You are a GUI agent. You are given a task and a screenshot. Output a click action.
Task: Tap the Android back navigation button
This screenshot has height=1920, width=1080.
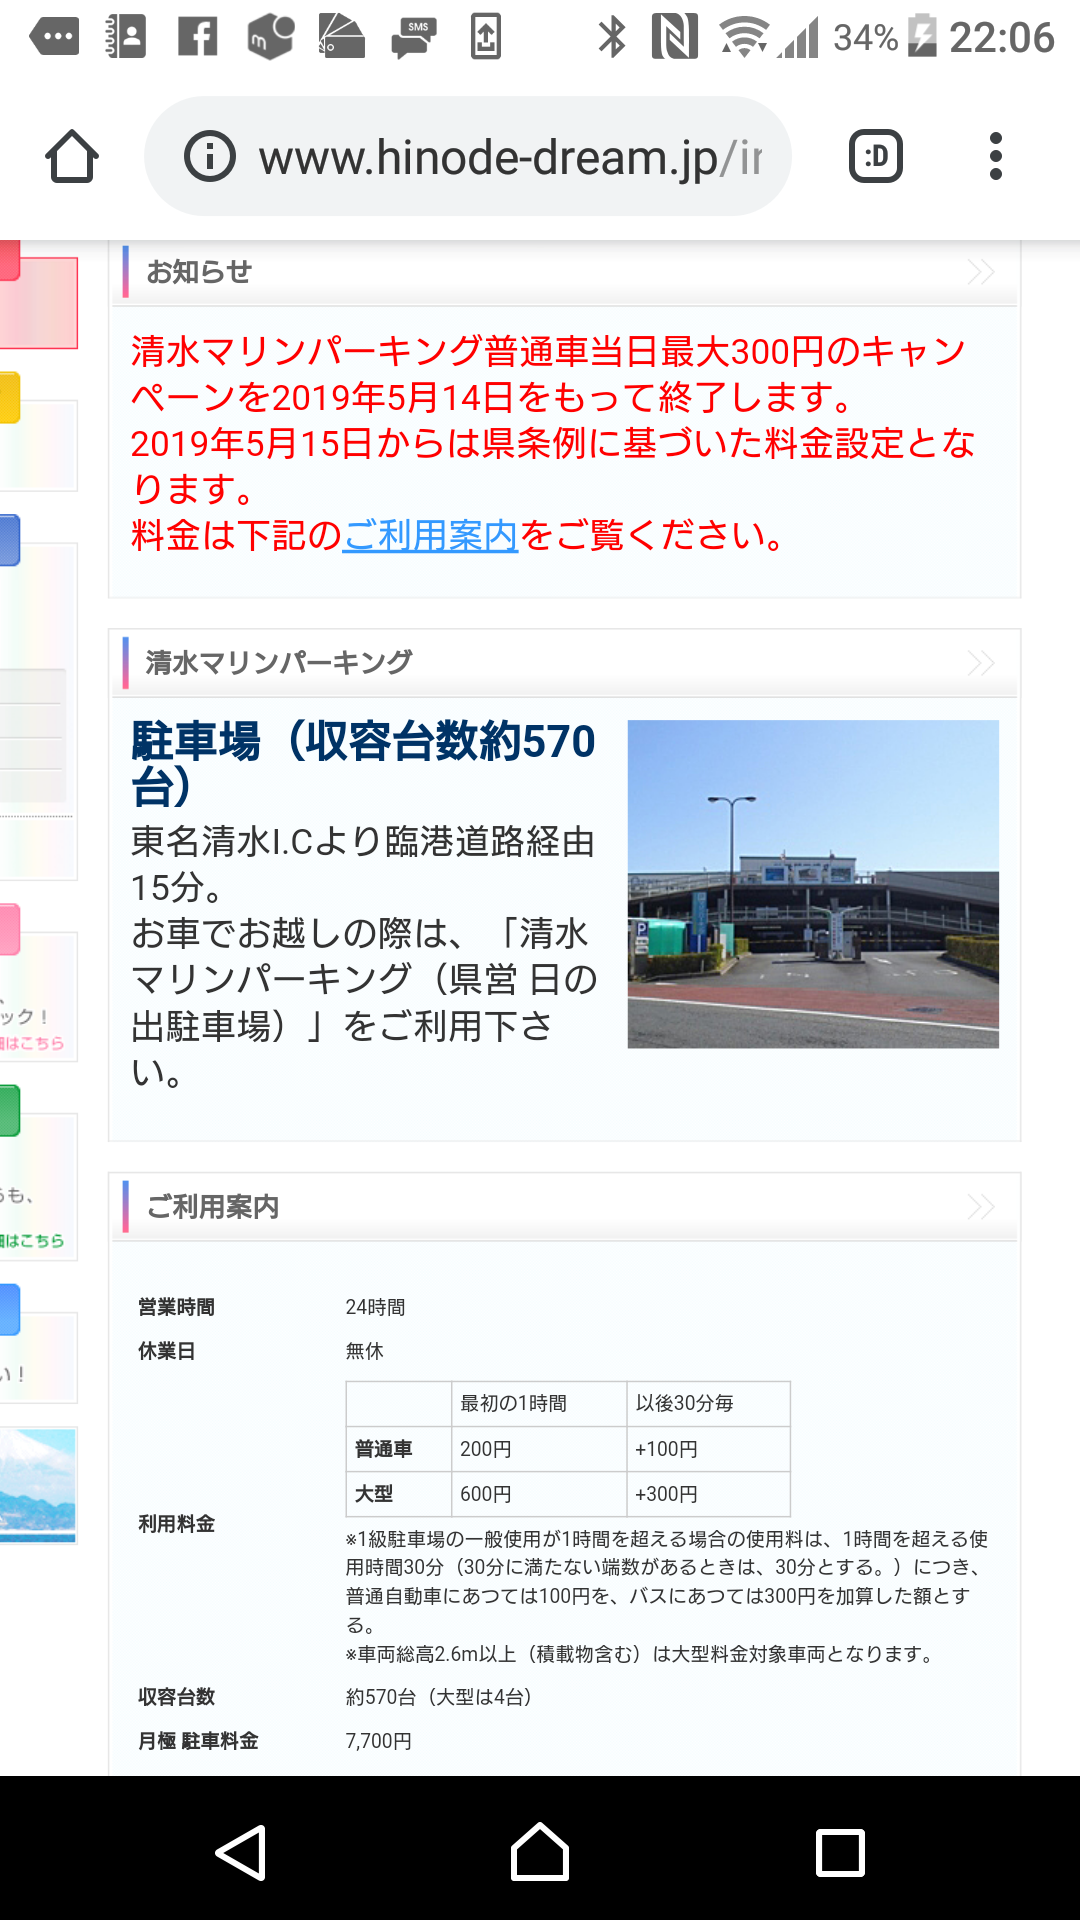pos(241,1852)
